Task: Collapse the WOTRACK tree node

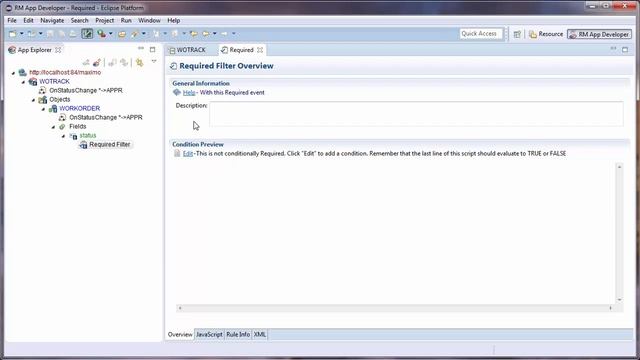Action: pyautogui.click(x=23, y=82)
